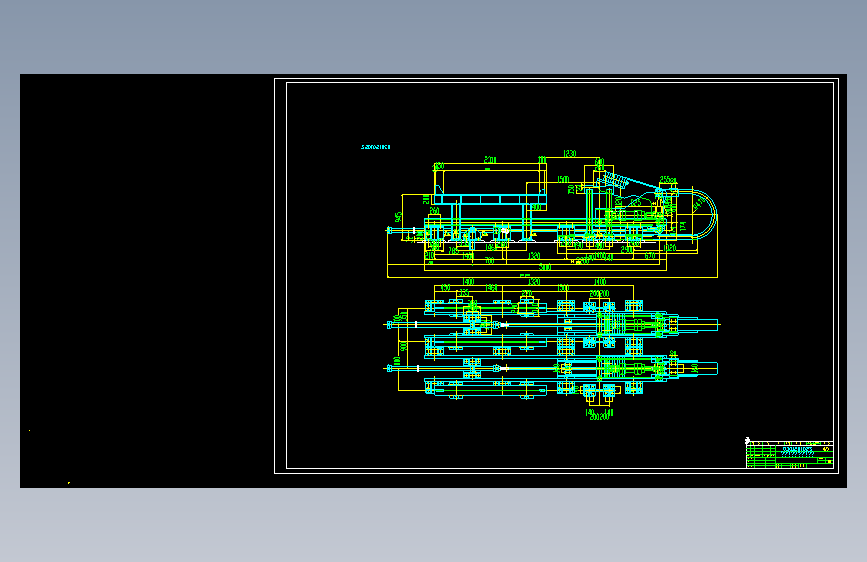Viewport: 867px width, 562px height.
Task: Select the '1230' dimension at the top
Action: pos(570,153)
